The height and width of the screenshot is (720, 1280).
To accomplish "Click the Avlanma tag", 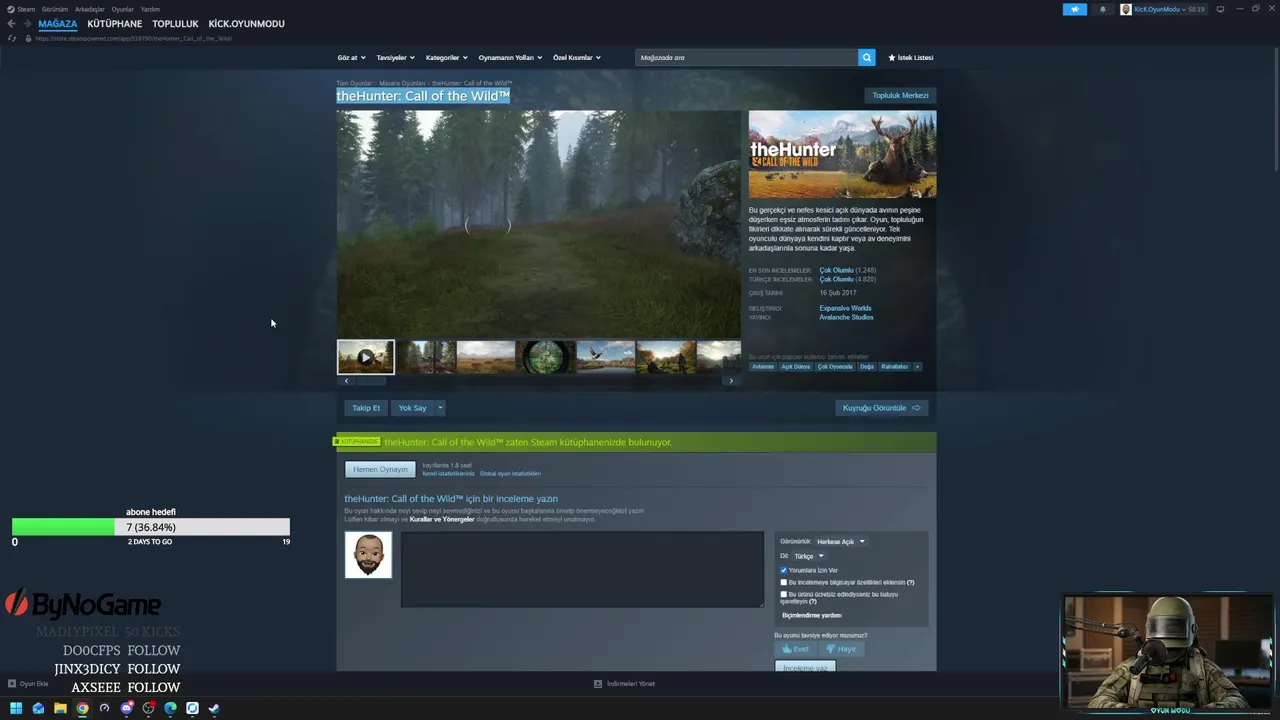I will [763, 366].
